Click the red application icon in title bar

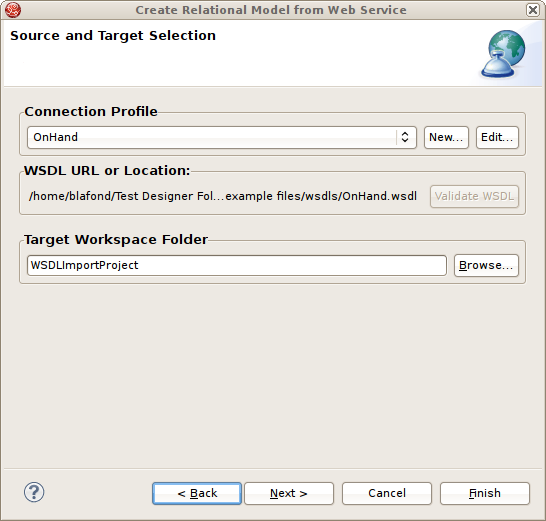click(x=13, y=10)
